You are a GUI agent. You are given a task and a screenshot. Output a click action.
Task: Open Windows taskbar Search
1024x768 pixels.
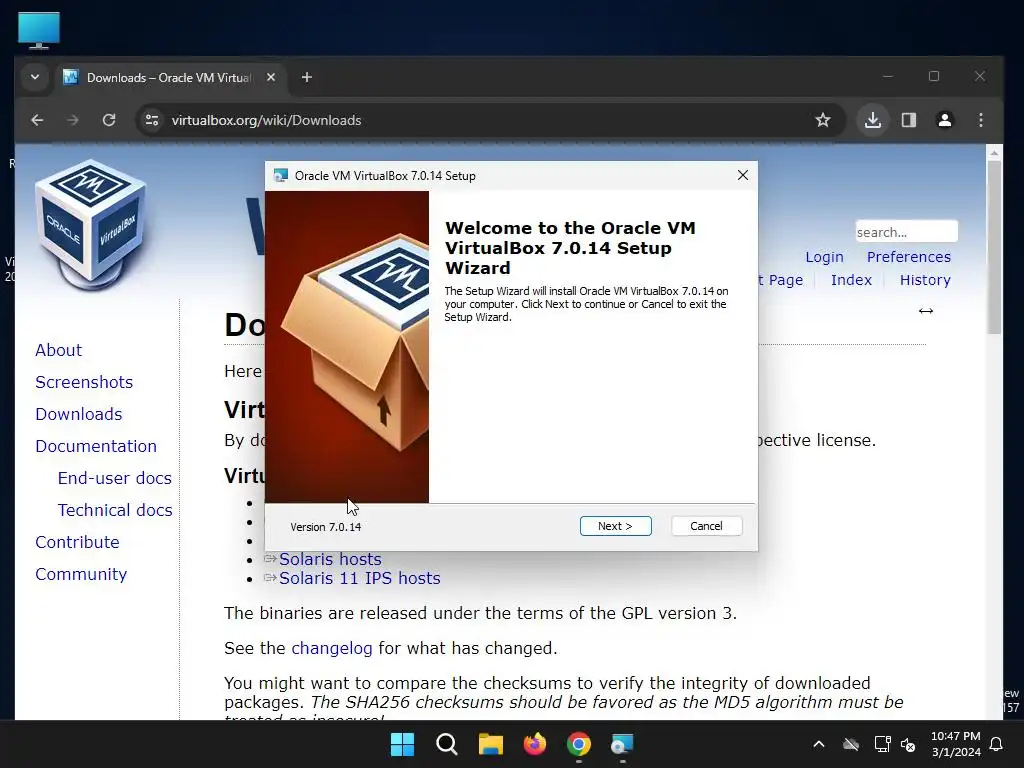tap(447, 744)
